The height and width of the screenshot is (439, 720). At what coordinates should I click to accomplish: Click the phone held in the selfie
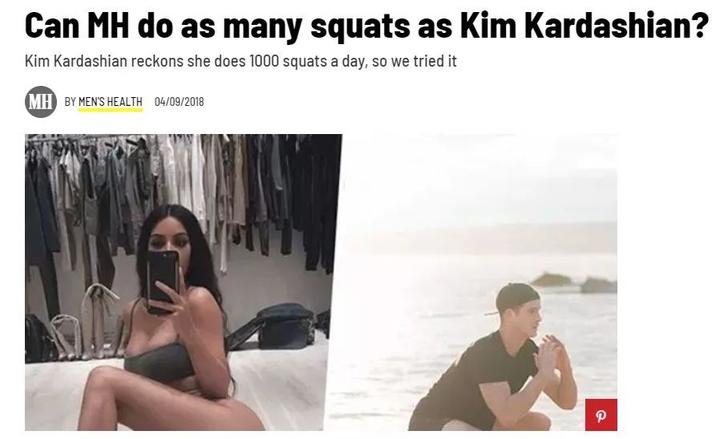click(162, 281)
